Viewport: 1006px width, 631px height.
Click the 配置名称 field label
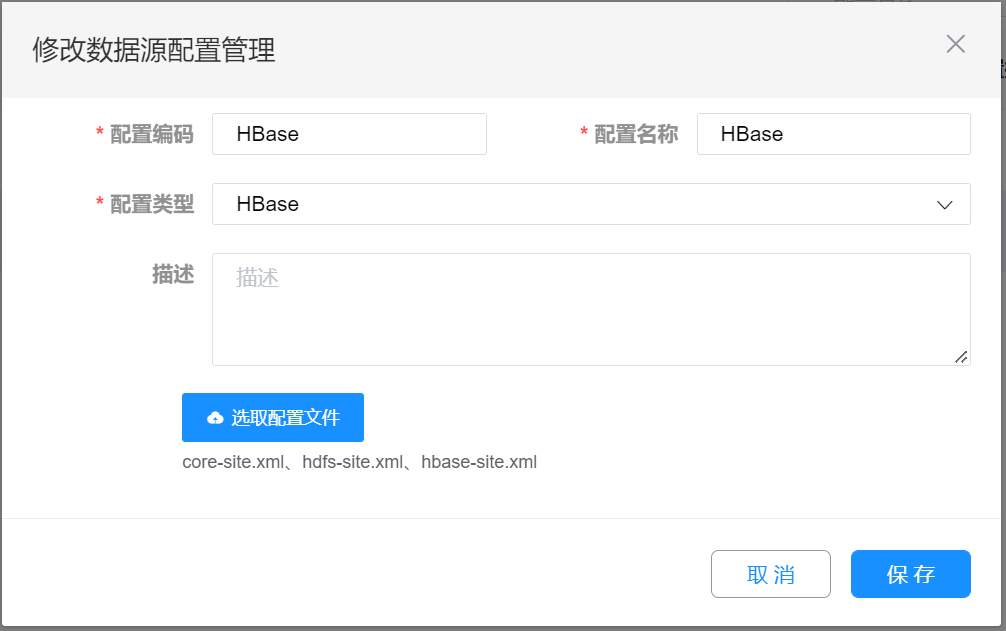pos(636,134)
